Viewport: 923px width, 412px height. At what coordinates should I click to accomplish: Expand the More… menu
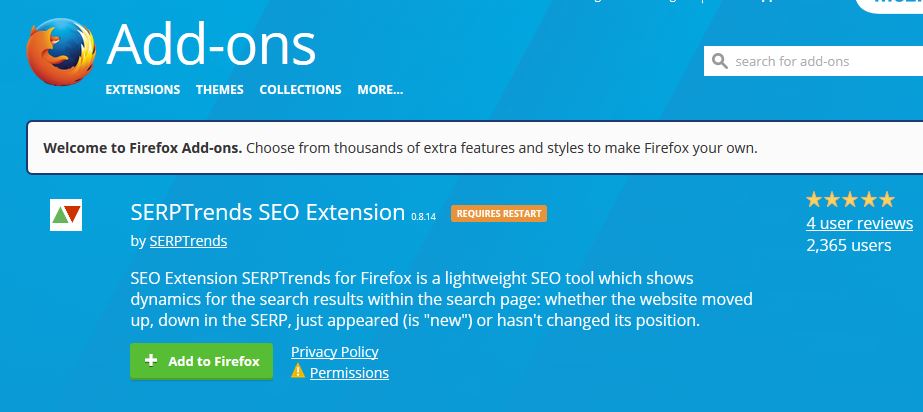pyautogui.click(x=380, y=90)
